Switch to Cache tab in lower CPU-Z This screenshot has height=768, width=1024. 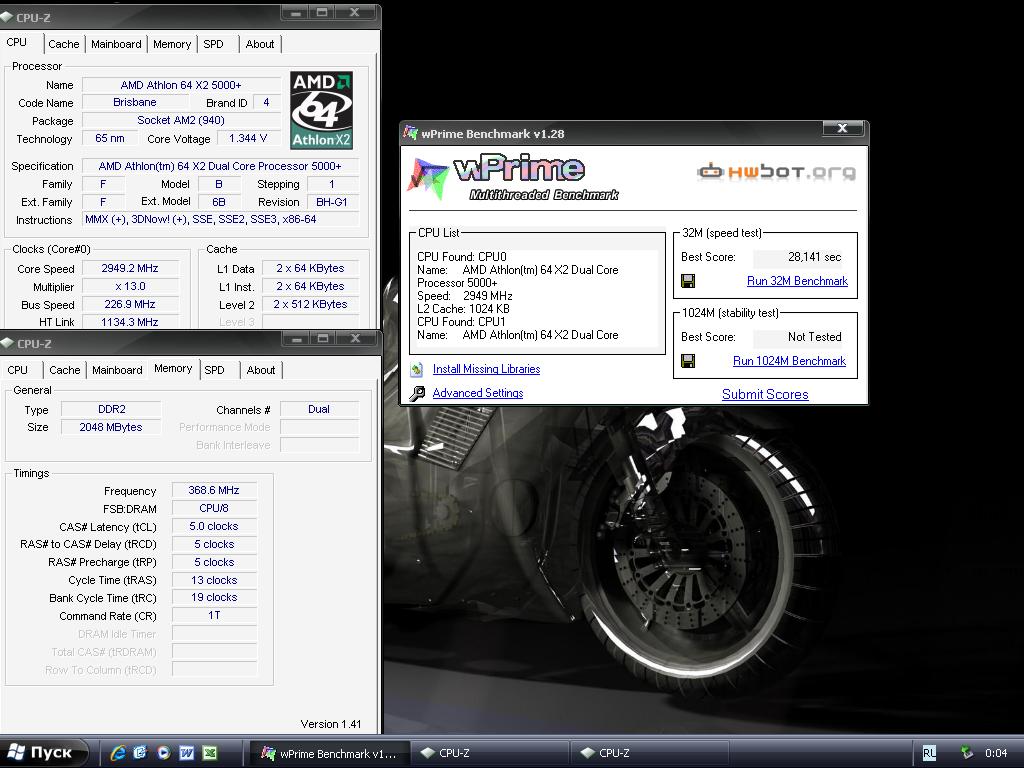pyautogui.click(x=65, y=370)
